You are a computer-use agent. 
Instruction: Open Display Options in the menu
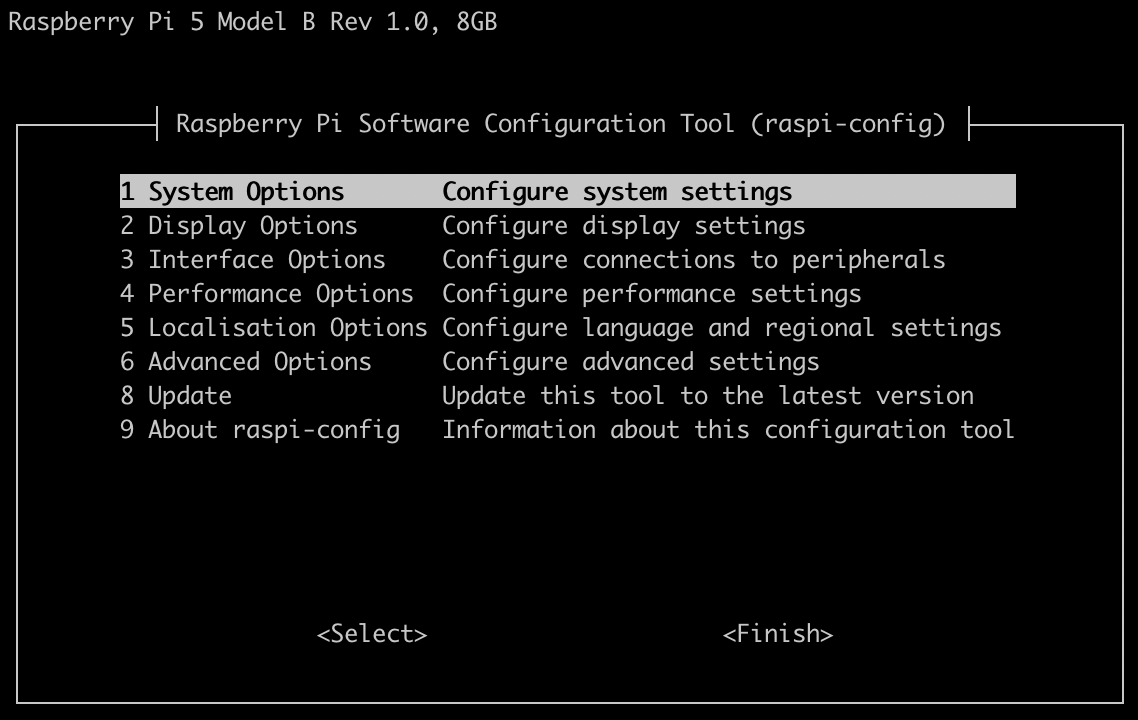(x=239, y=226)
